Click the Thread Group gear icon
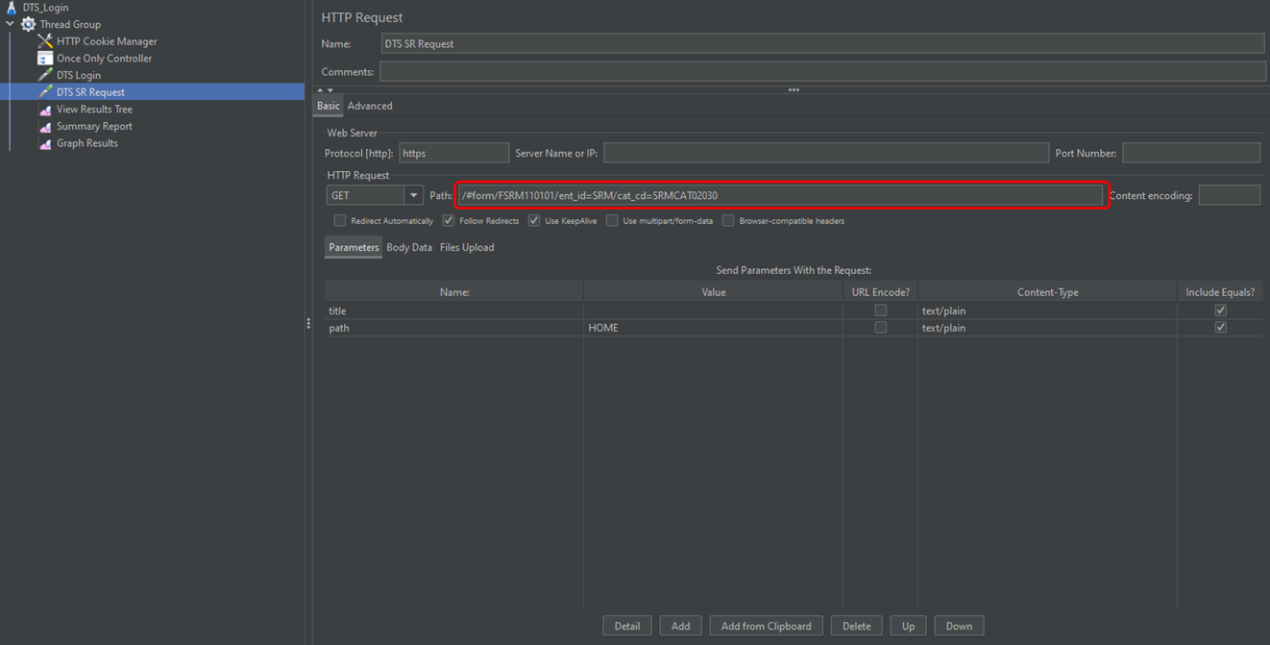 (28, 24)
